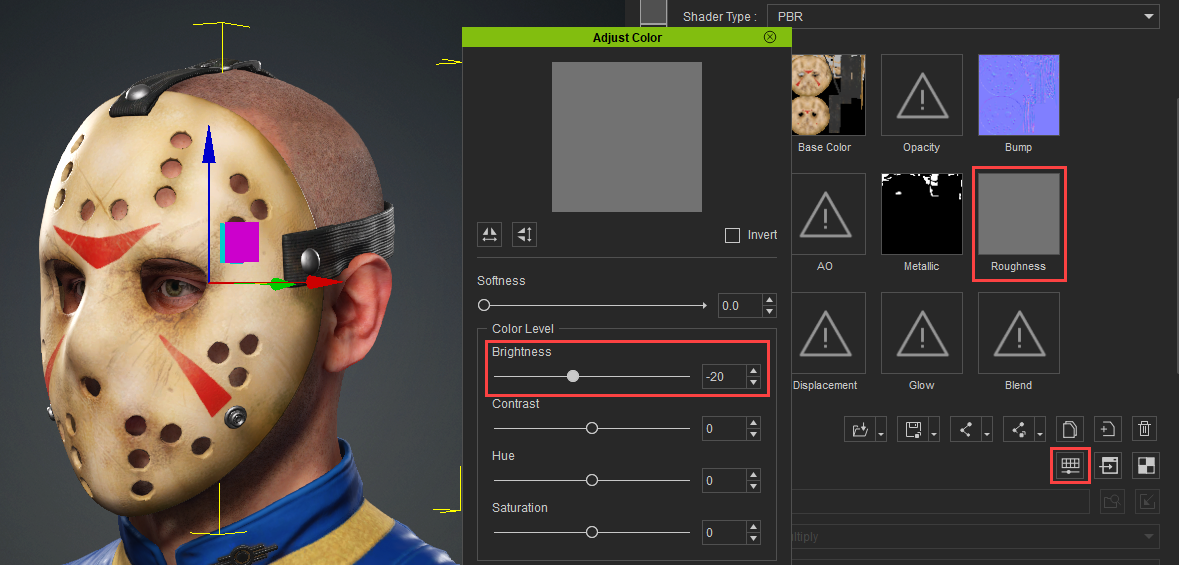Close the Adjust Color panel
This screenshot has width=1179, height=565.
coord(769,37)
